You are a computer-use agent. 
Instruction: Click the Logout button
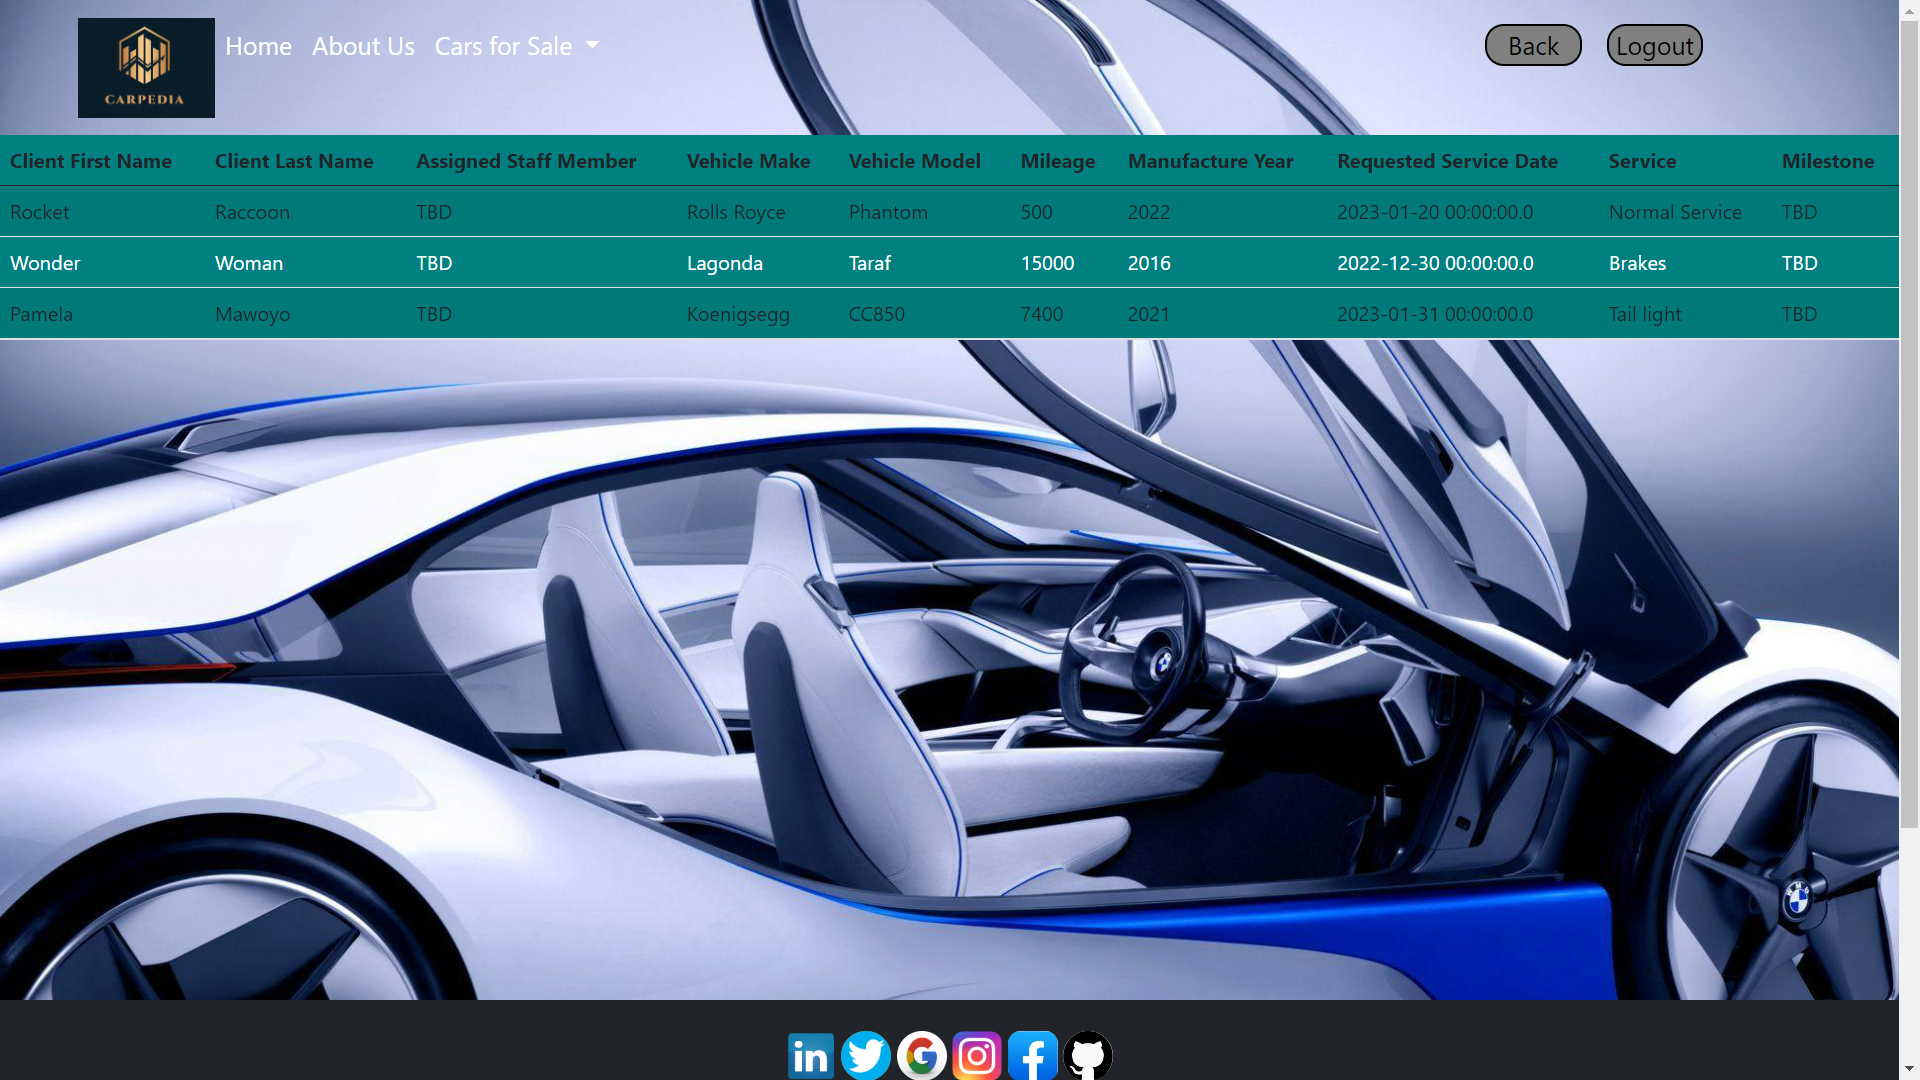1654,46
